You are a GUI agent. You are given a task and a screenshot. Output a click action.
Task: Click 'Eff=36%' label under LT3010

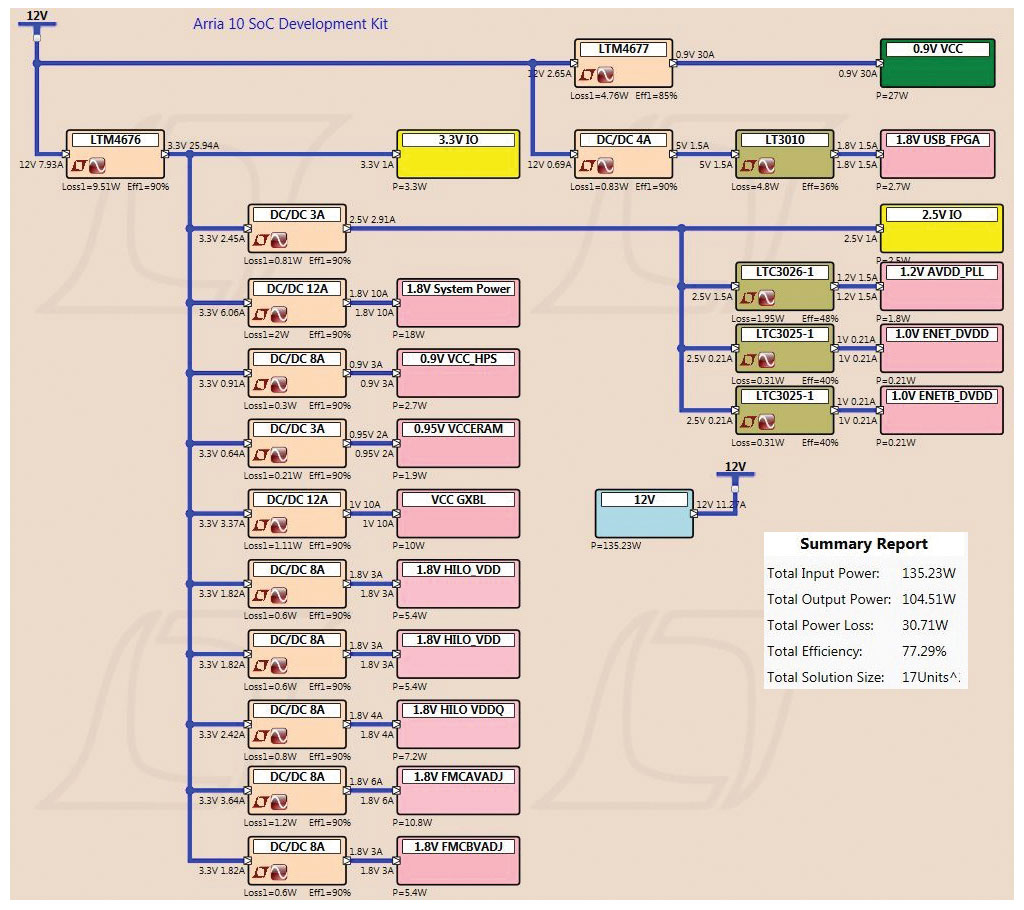[x=820, y=187]
